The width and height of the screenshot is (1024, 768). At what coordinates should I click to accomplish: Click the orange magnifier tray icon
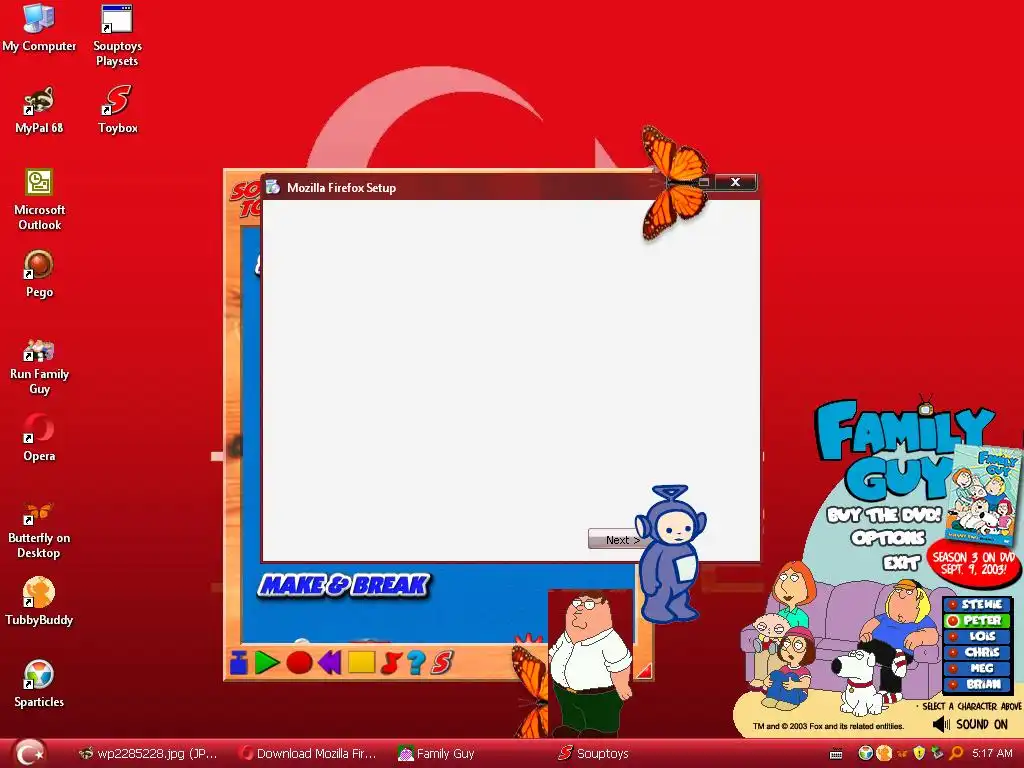(x=956, y=754)
